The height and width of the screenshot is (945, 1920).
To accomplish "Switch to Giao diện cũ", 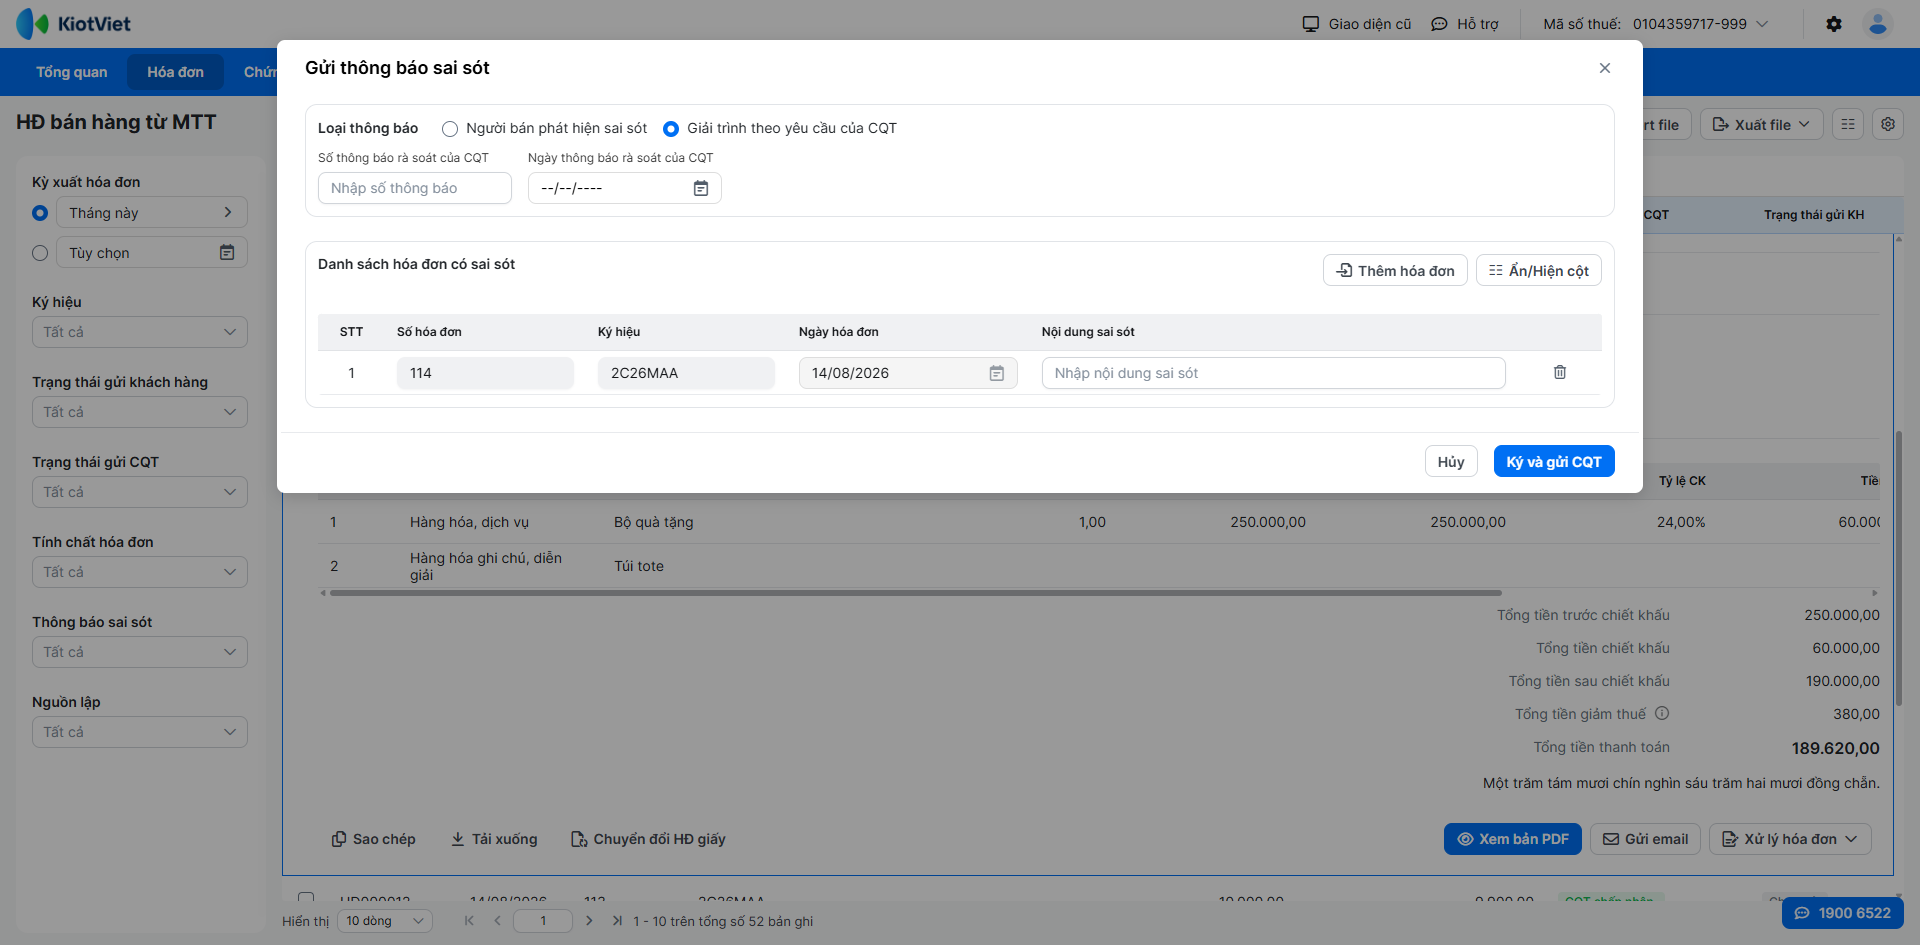I will tap(1356, 24).
